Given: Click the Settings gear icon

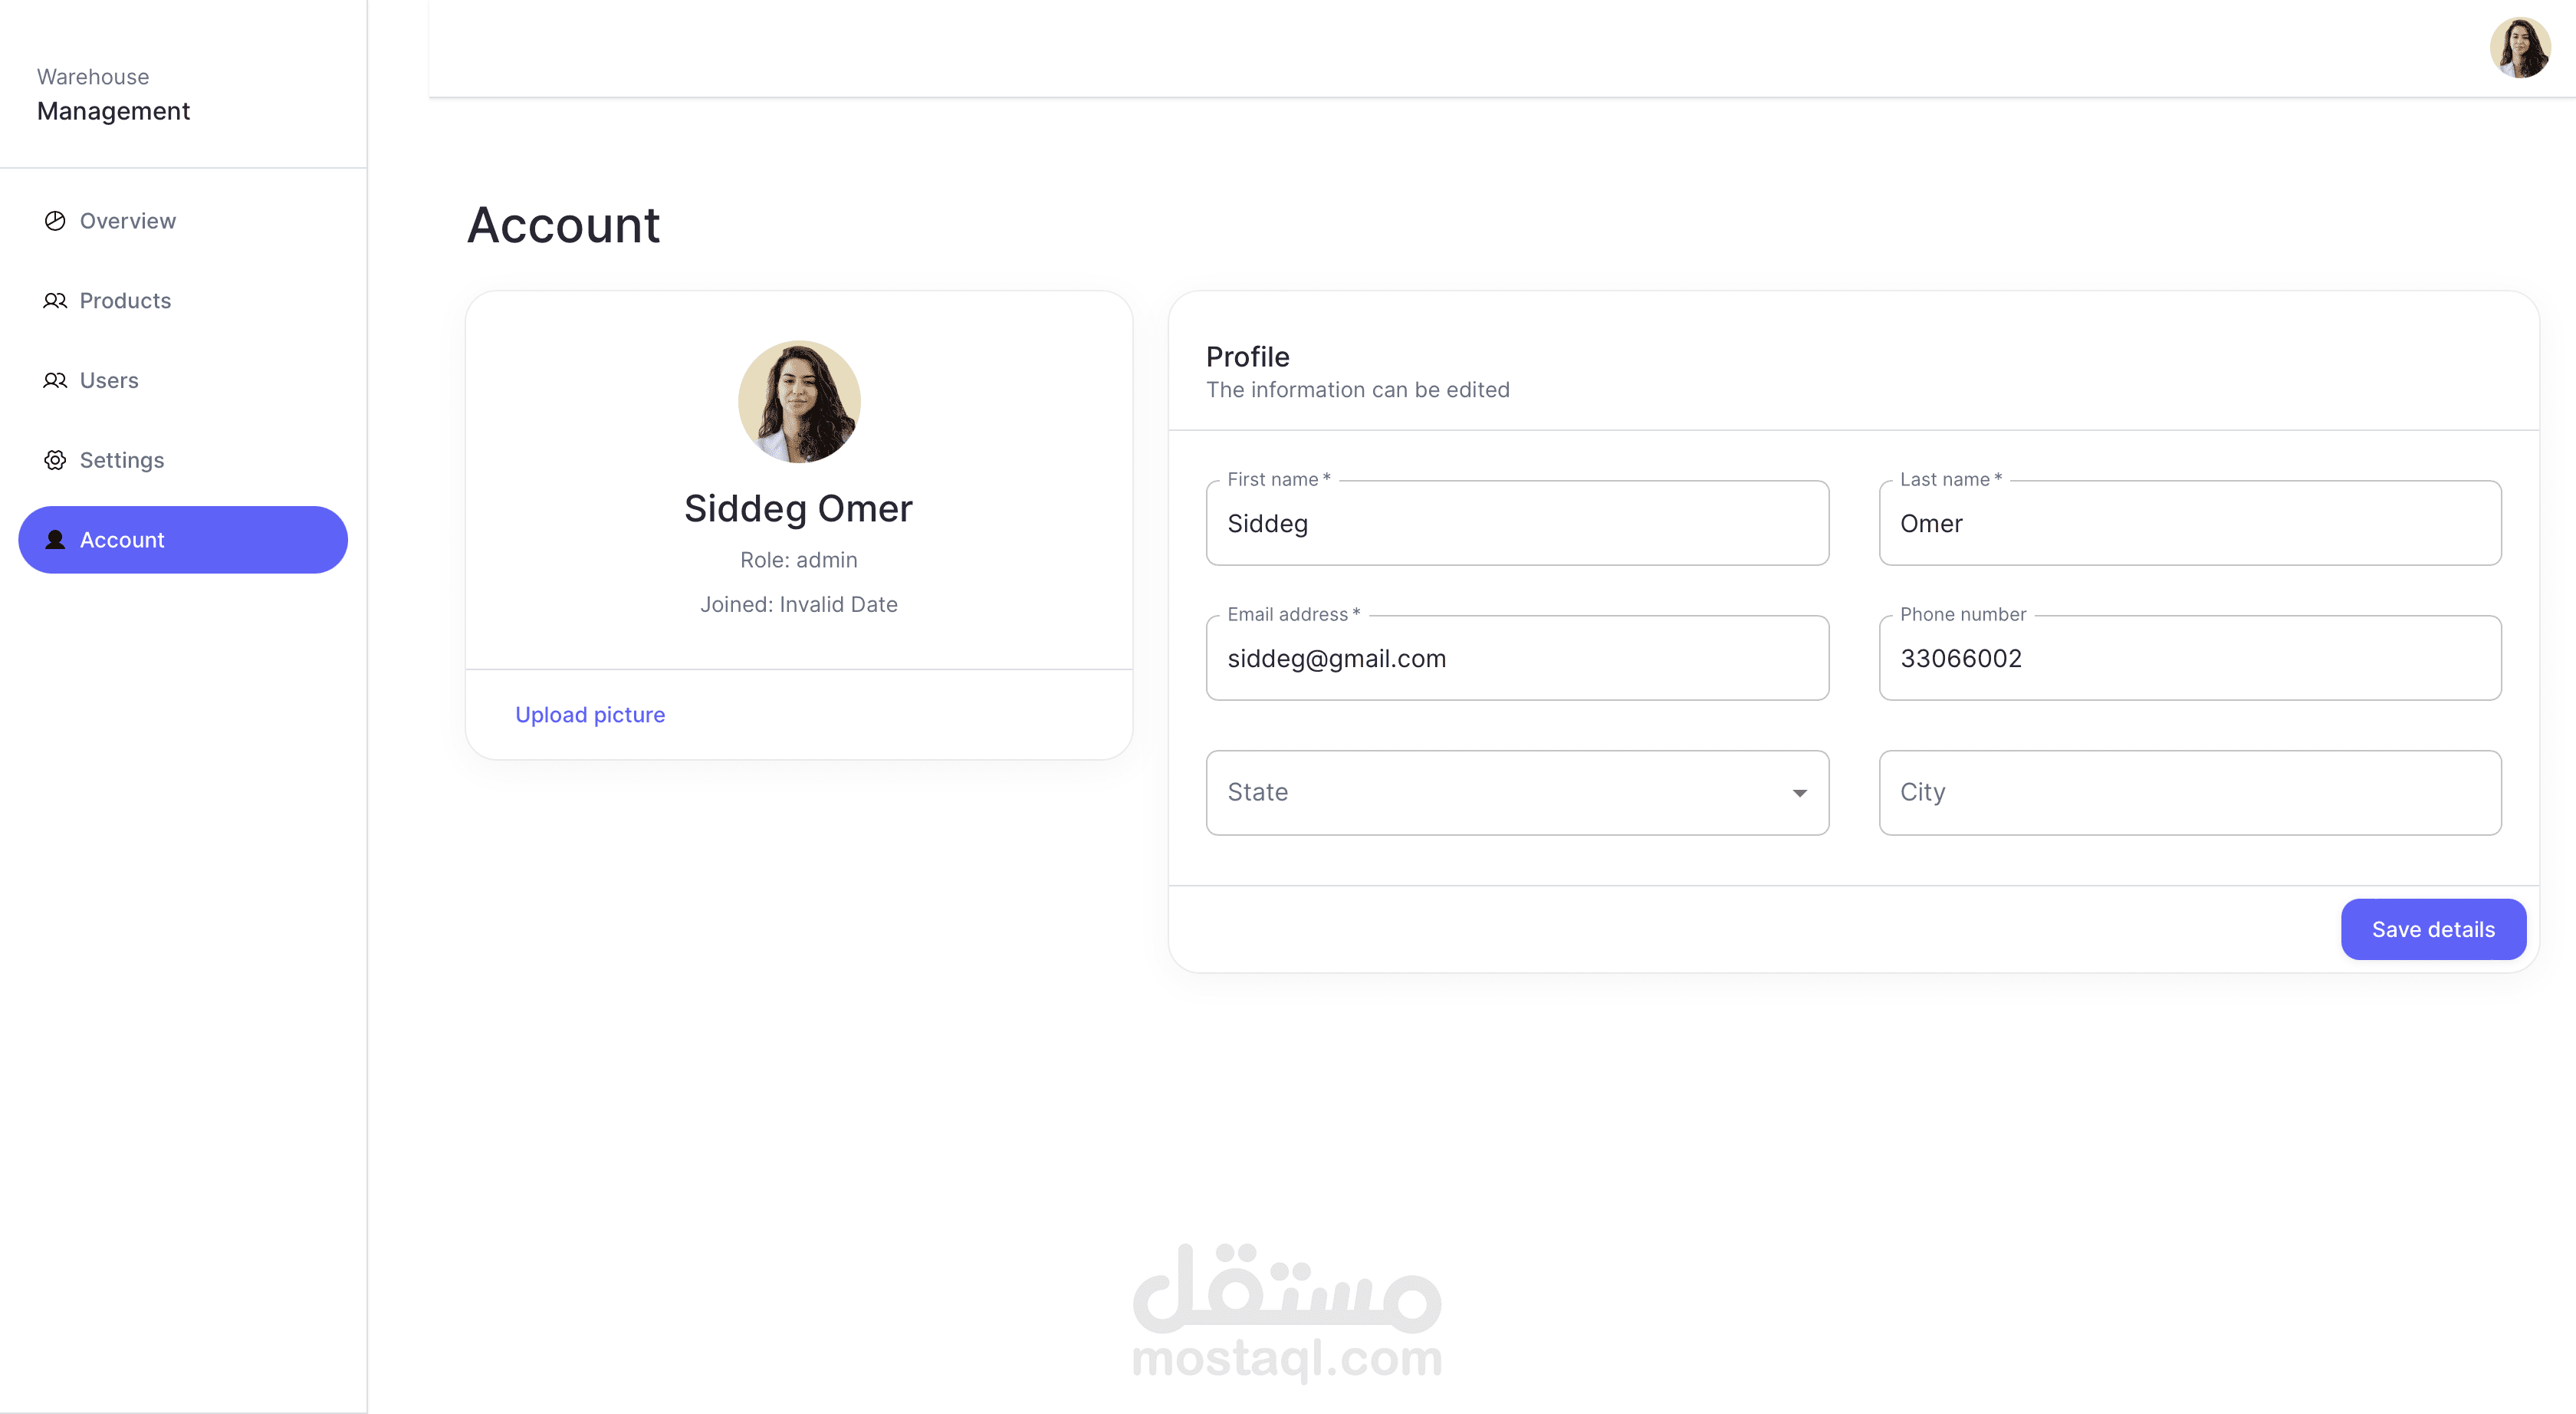Looking at the screenshot, I should point(55,460).
